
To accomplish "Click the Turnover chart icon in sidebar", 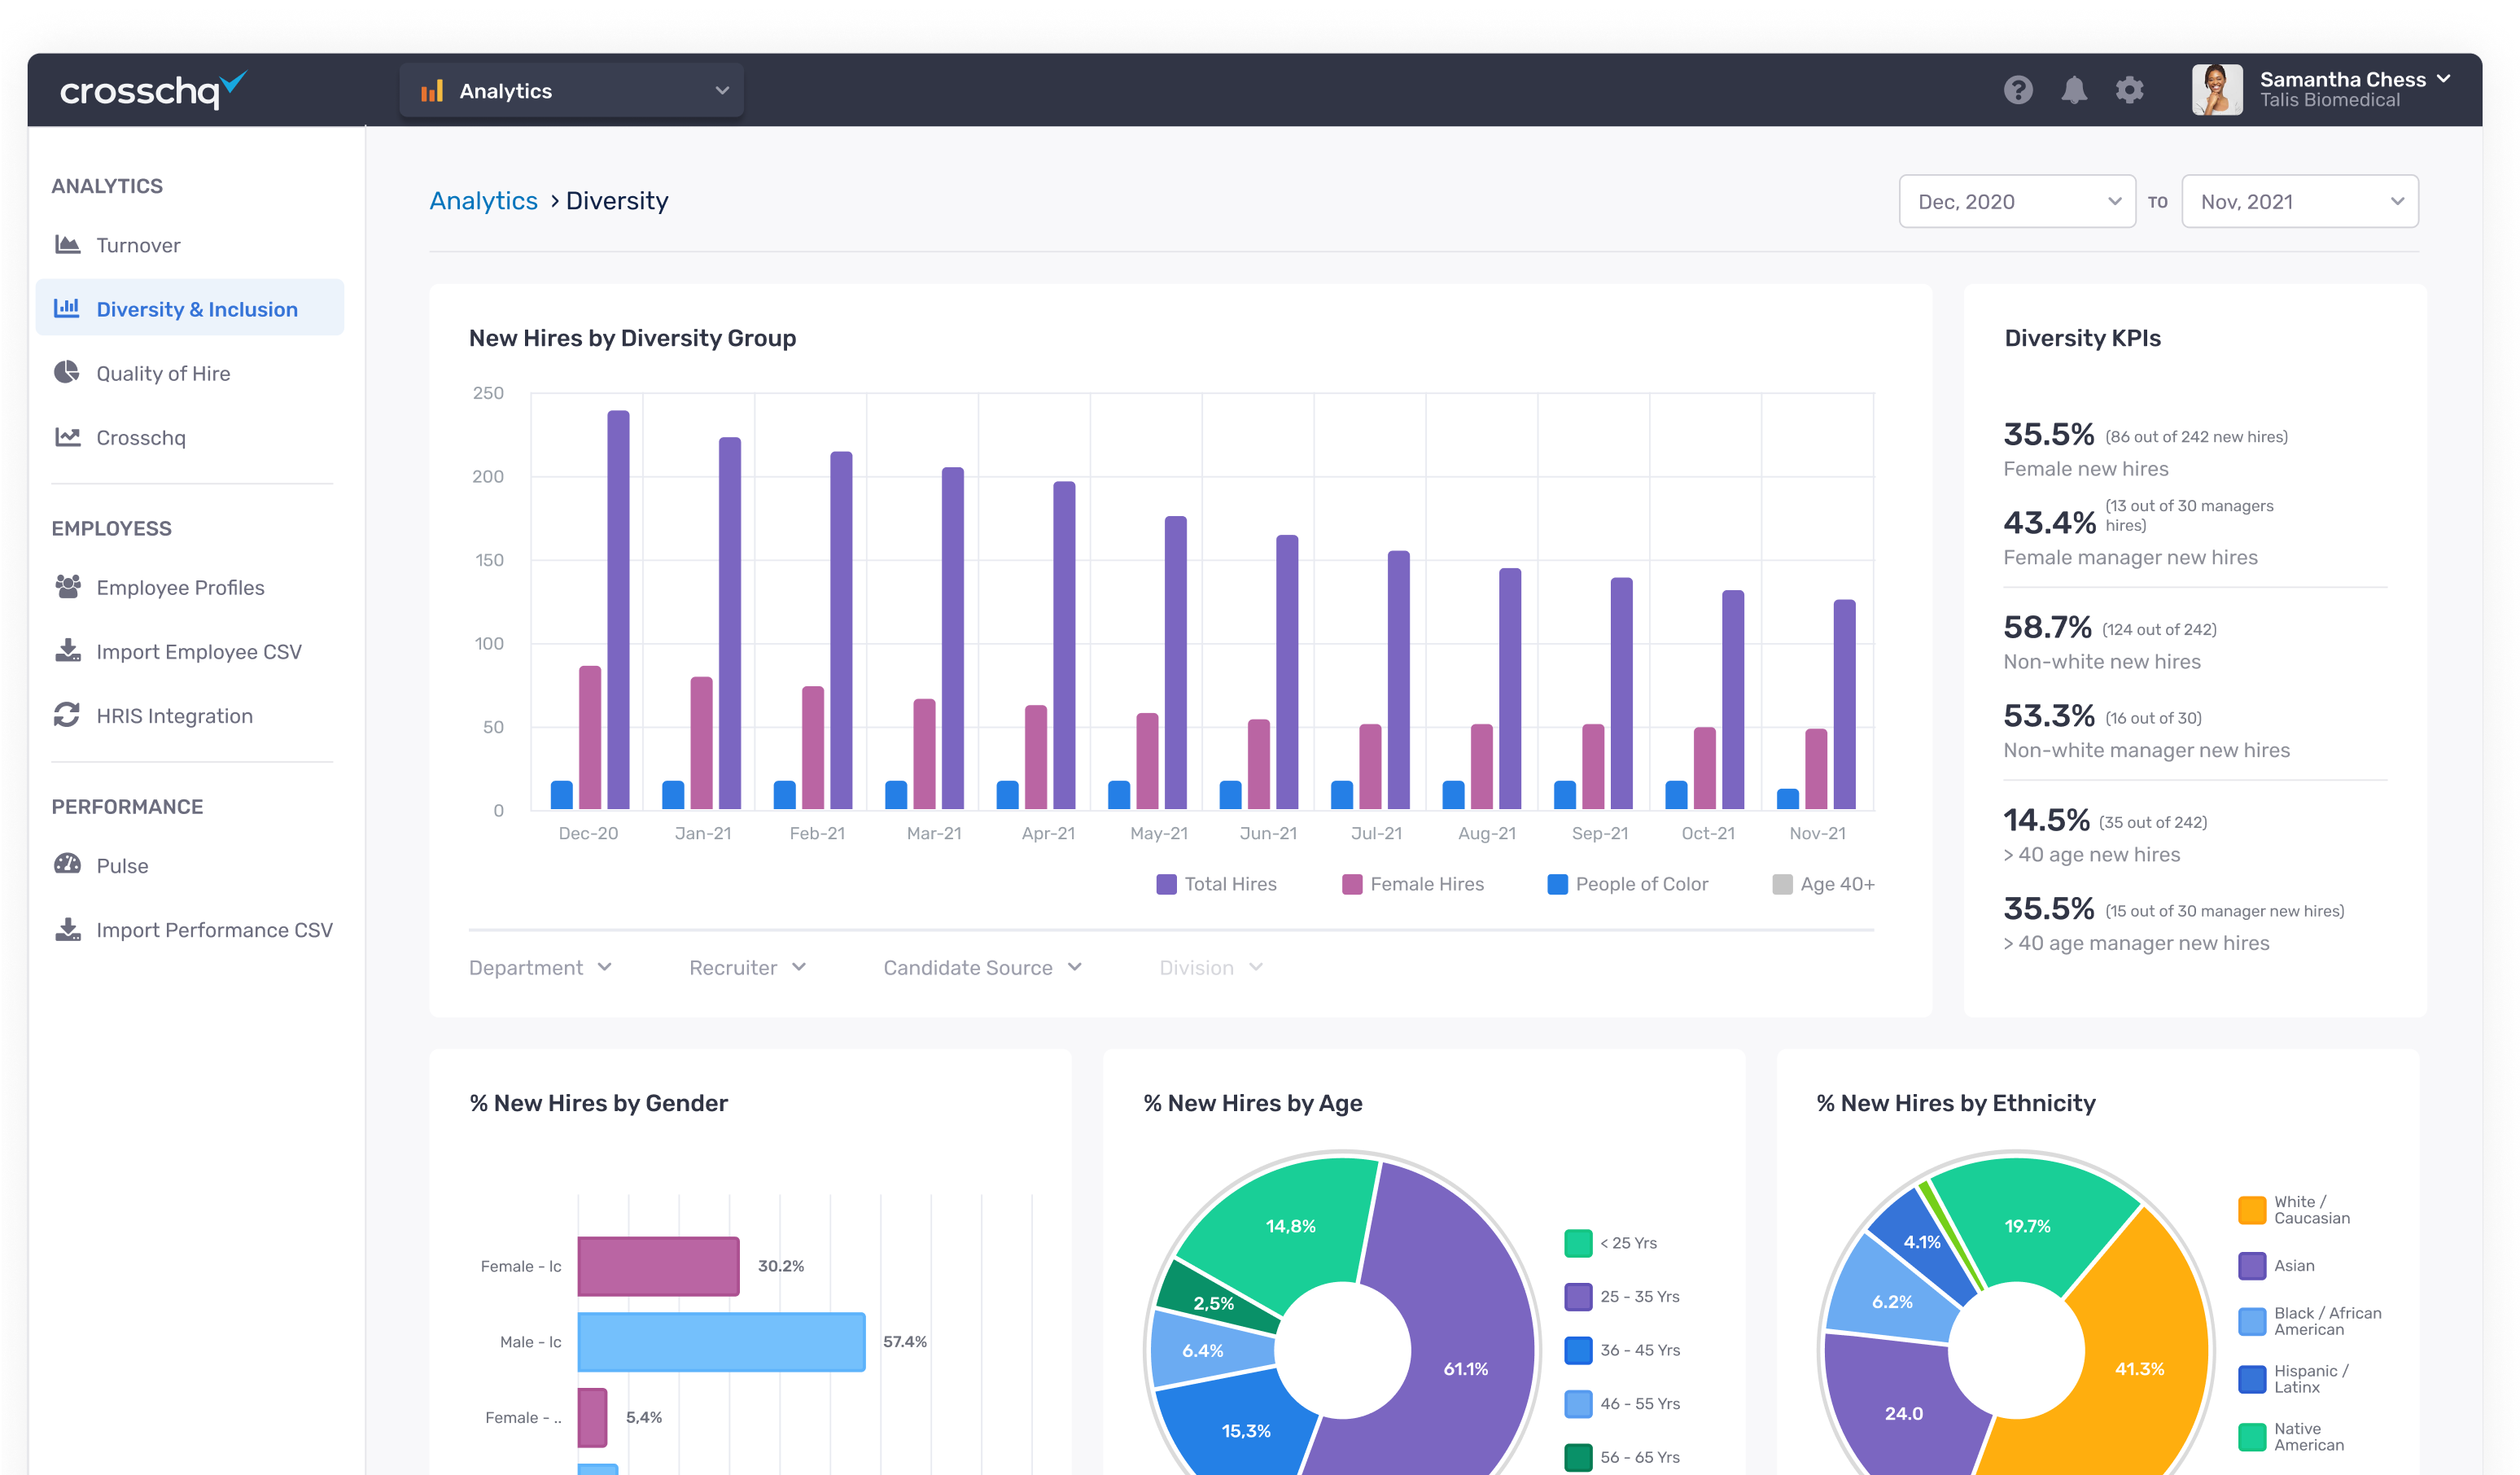I will (x=67, y=245).
